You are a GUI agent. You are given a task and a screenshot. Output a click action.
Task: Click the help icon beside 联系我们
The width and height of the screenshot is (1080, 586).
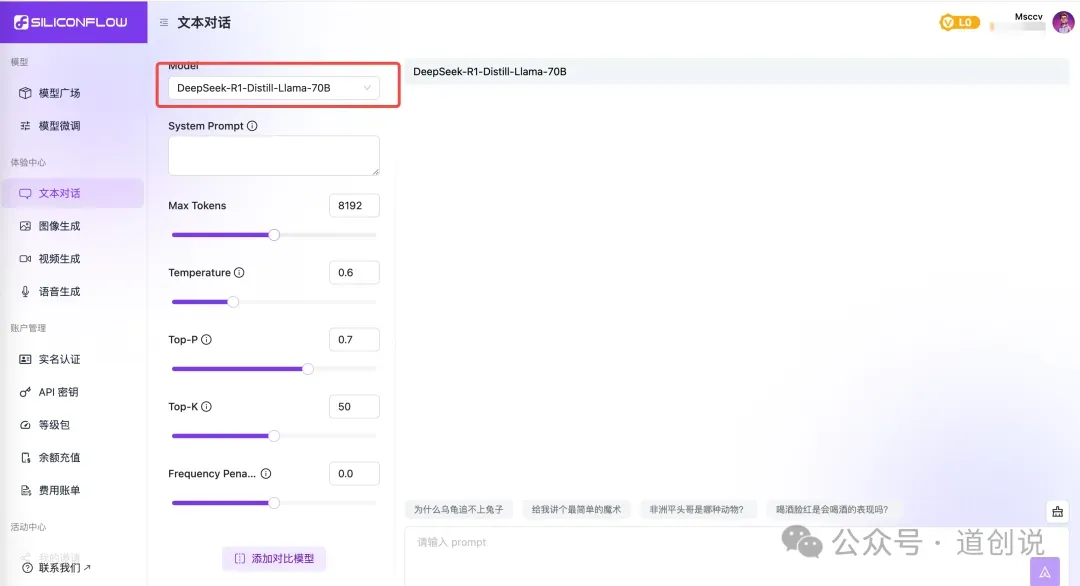click(28, 568)
